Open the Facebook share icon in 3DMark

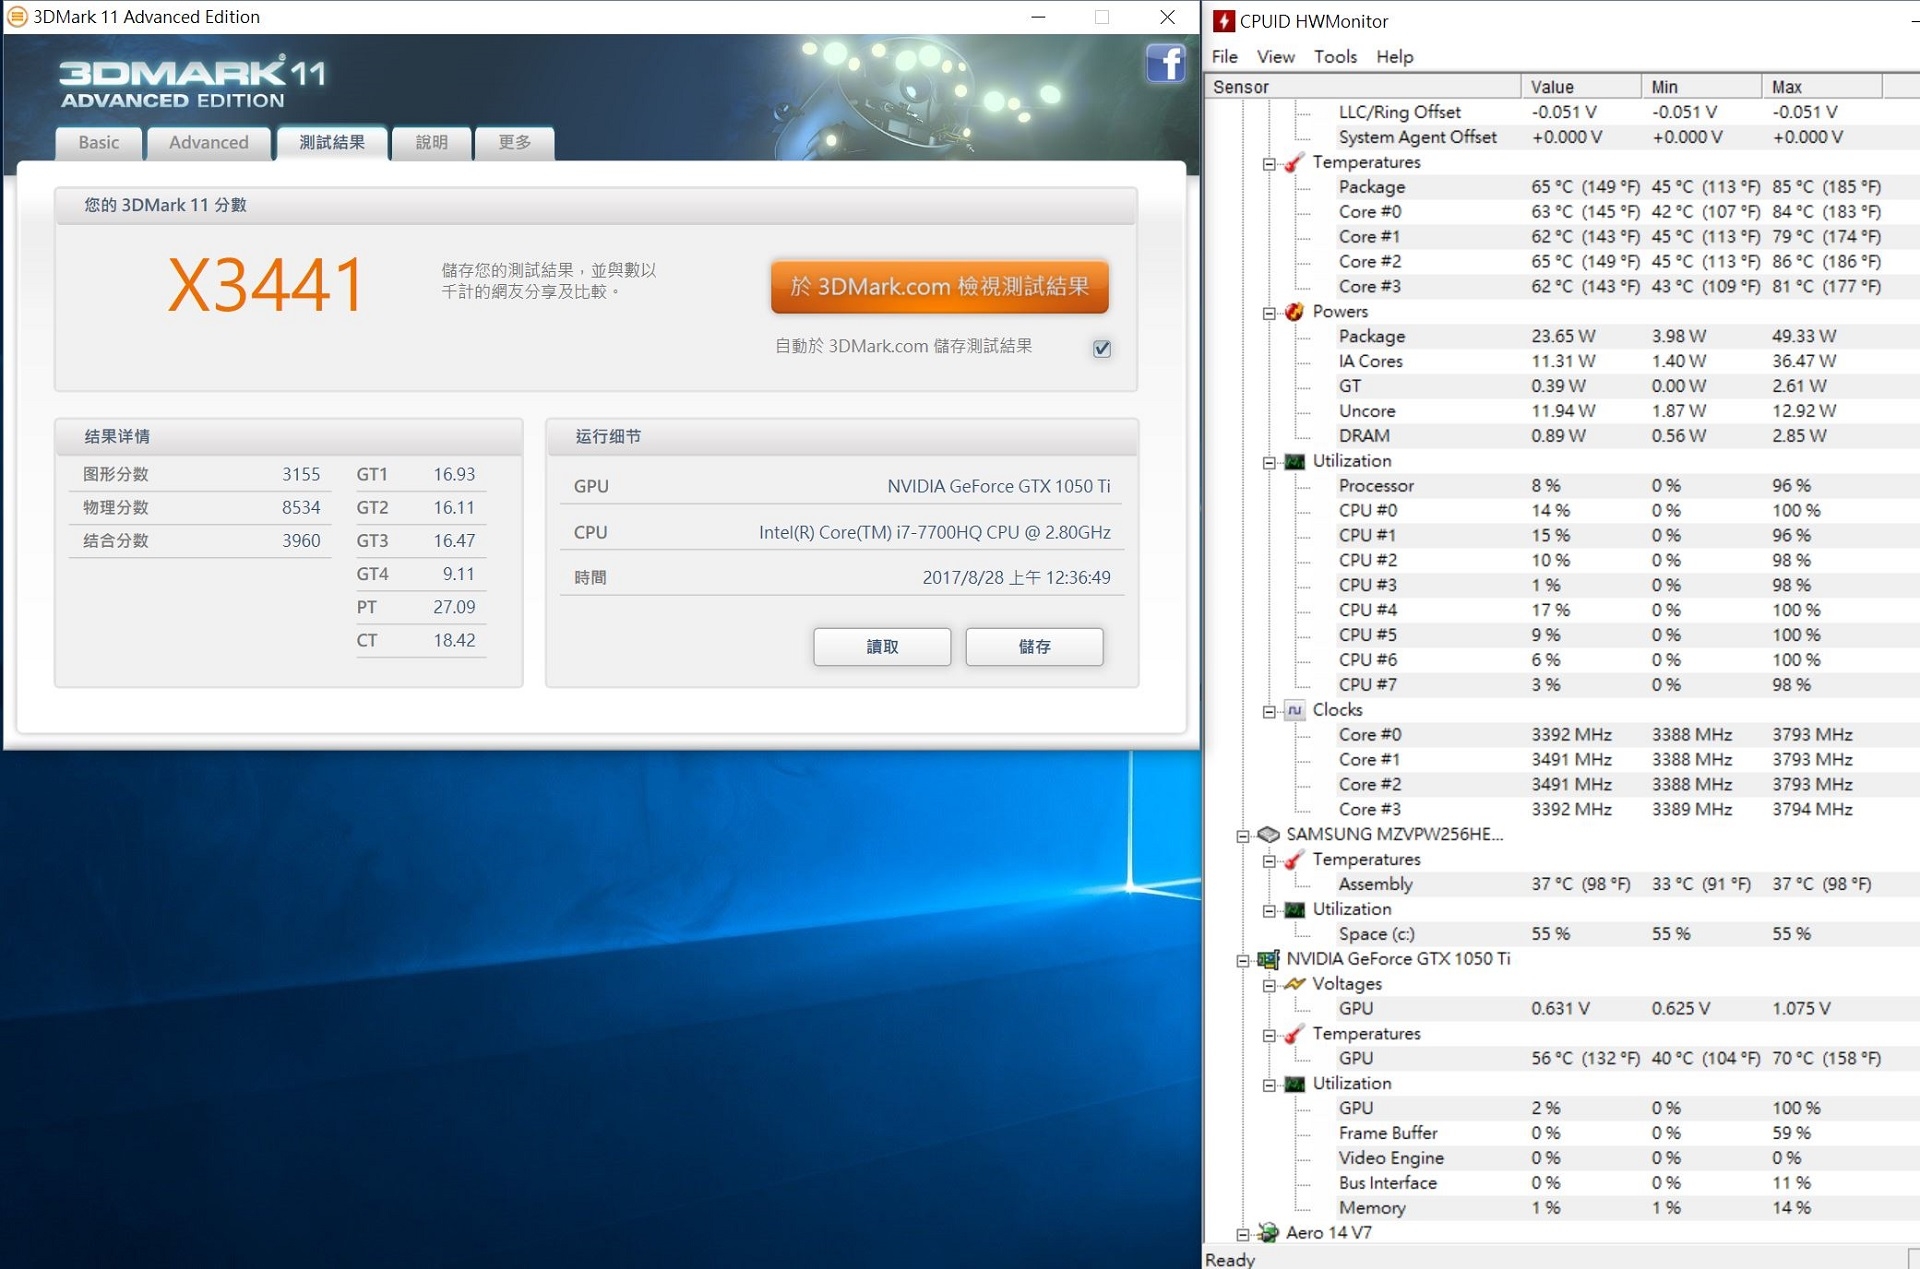coord(1165,64)
